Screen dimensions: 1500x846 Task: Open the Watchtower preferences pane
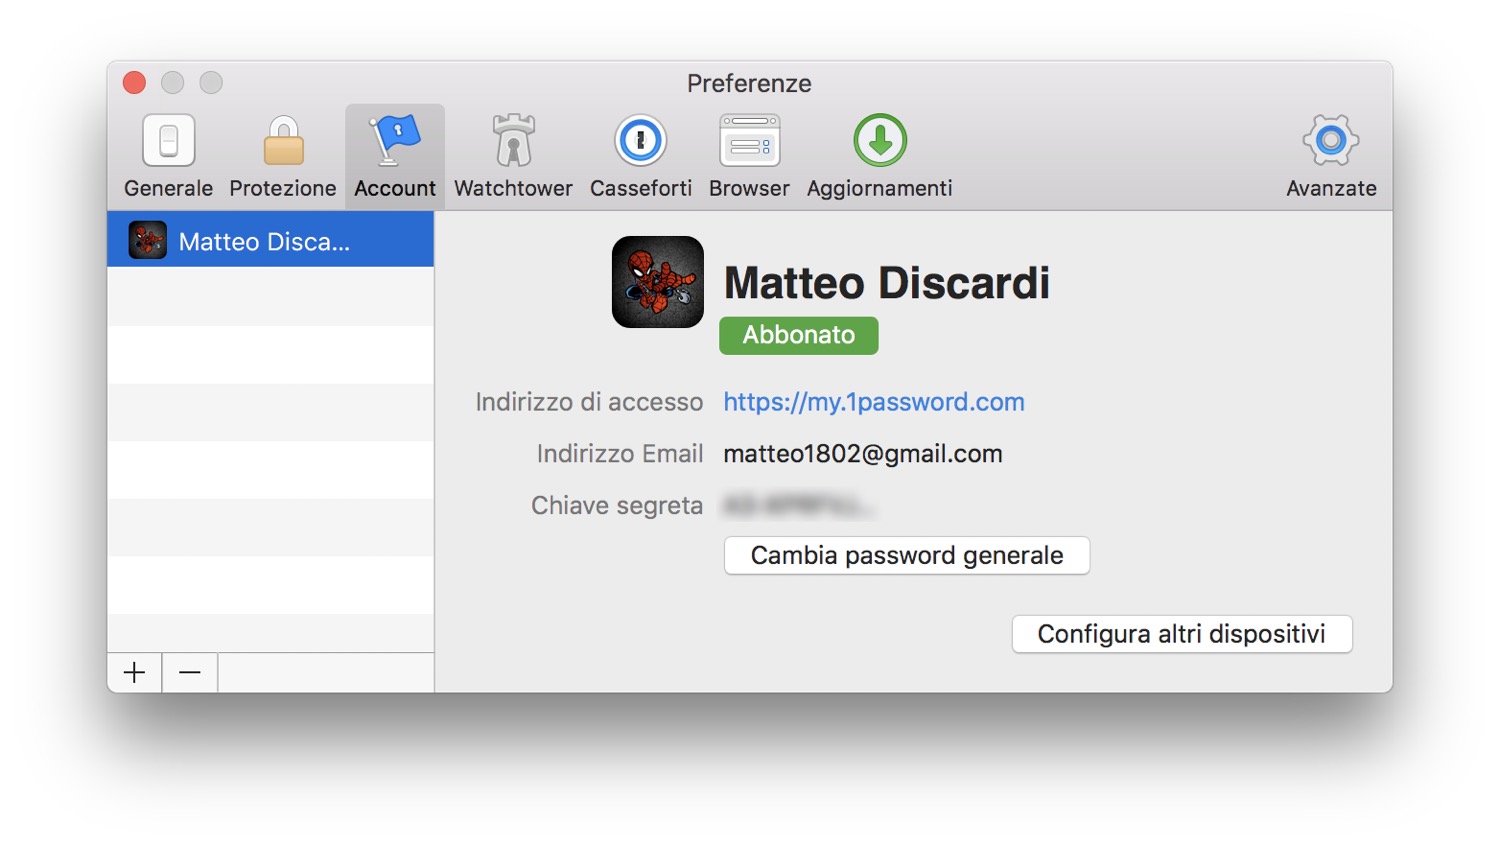click(513, 155)
